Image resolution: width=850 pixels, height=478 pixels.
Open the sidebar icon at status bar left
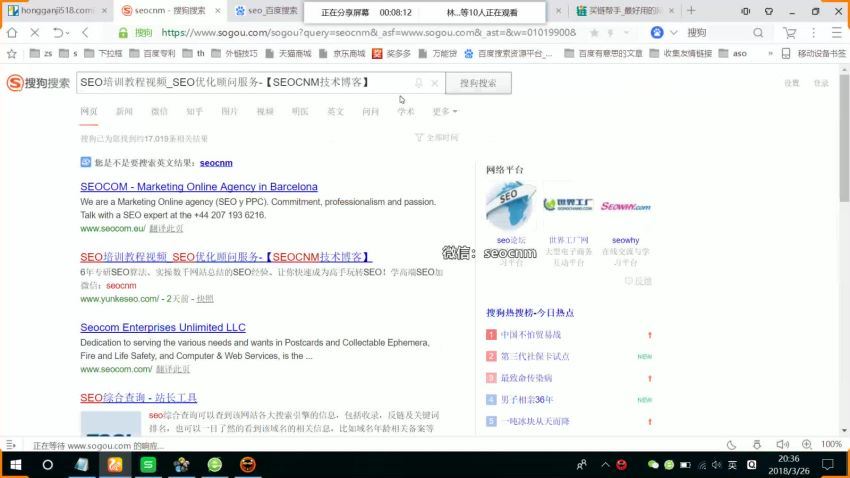11,445
